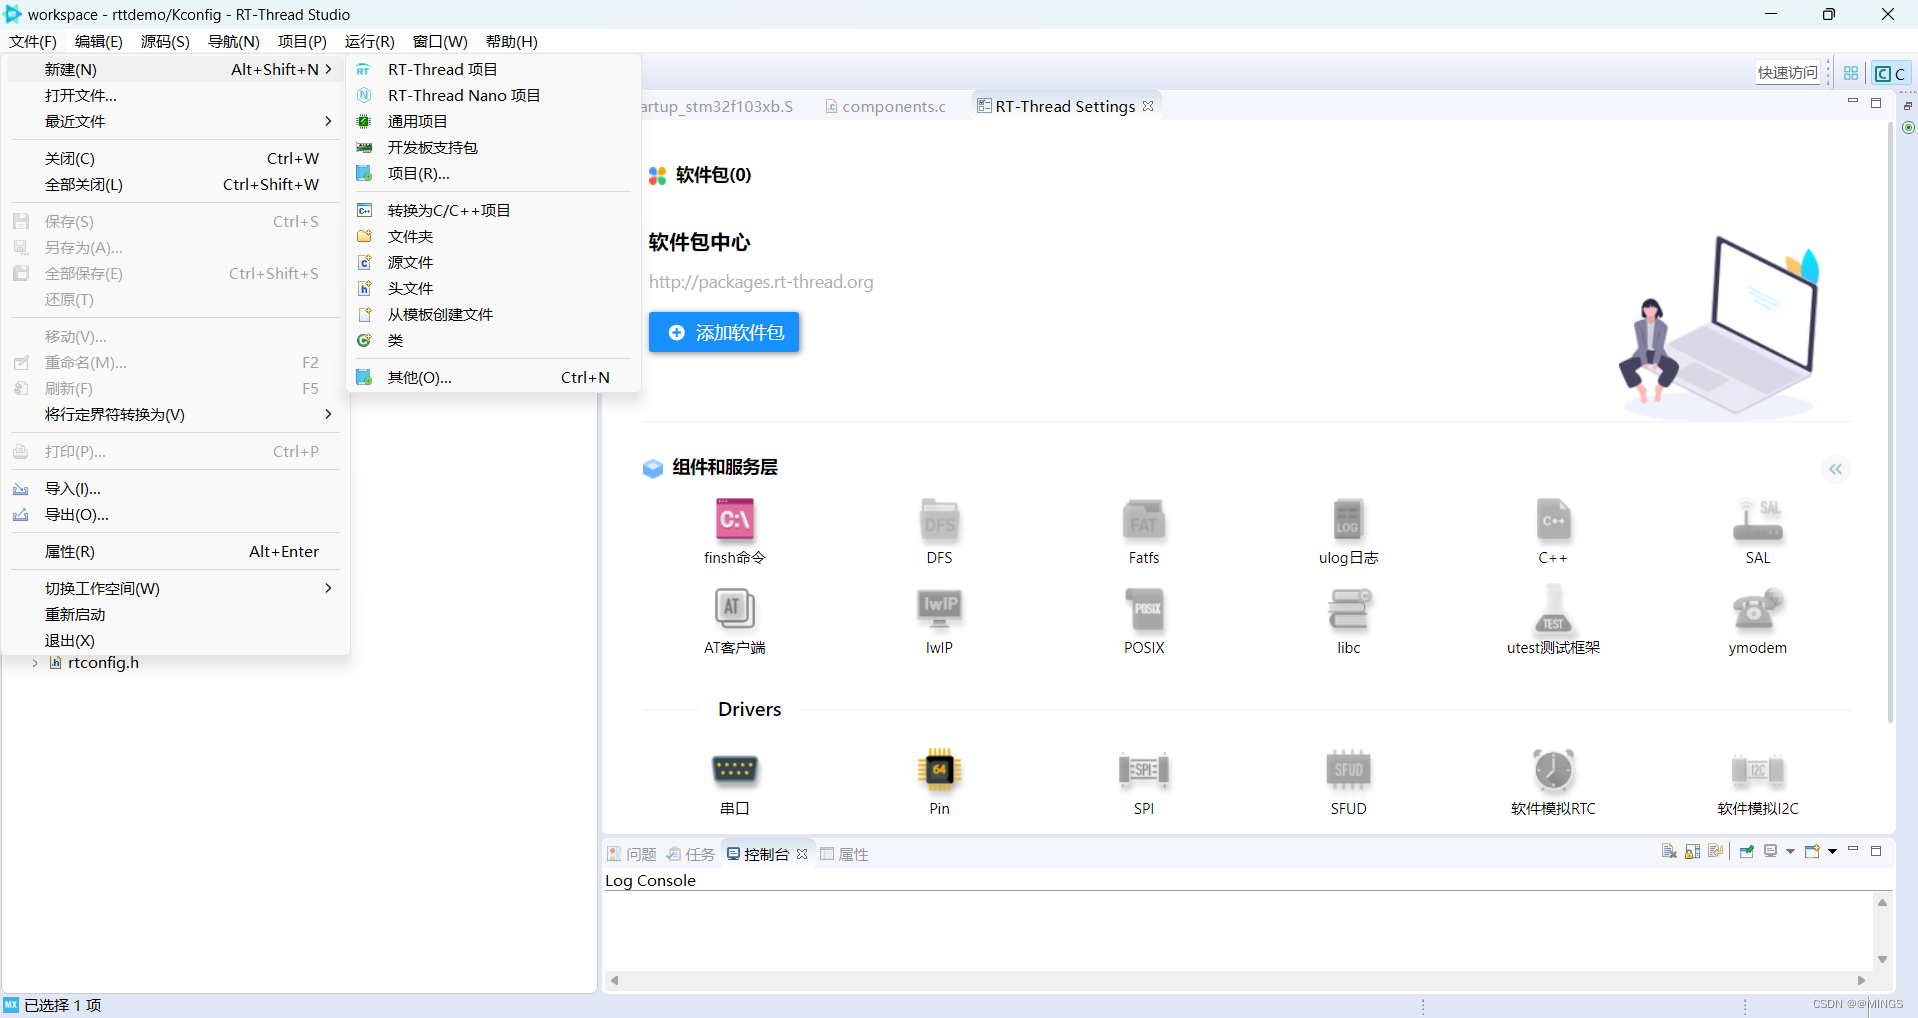Choose 转换为C/C++项目 entry

(493, 210)
